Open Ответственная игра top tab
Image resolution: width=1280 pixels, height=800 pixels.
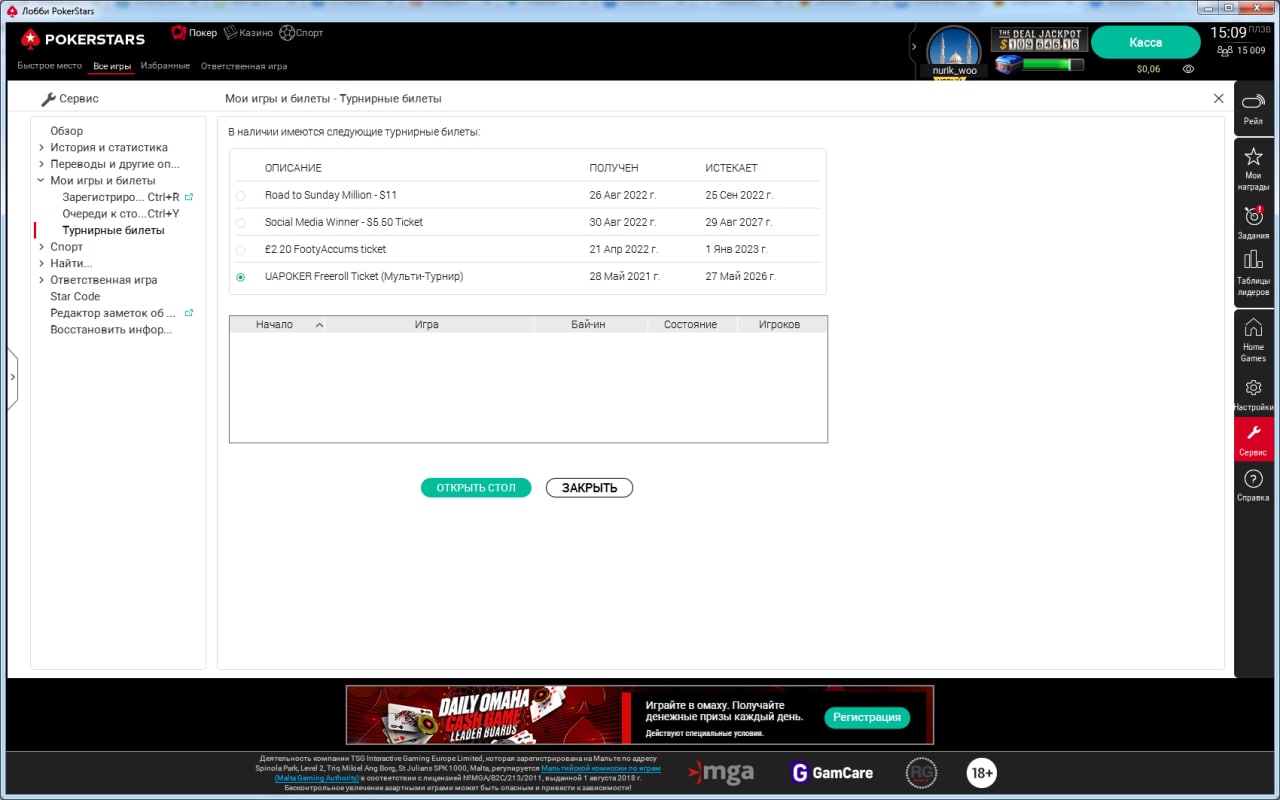click(x=244, y=66)
